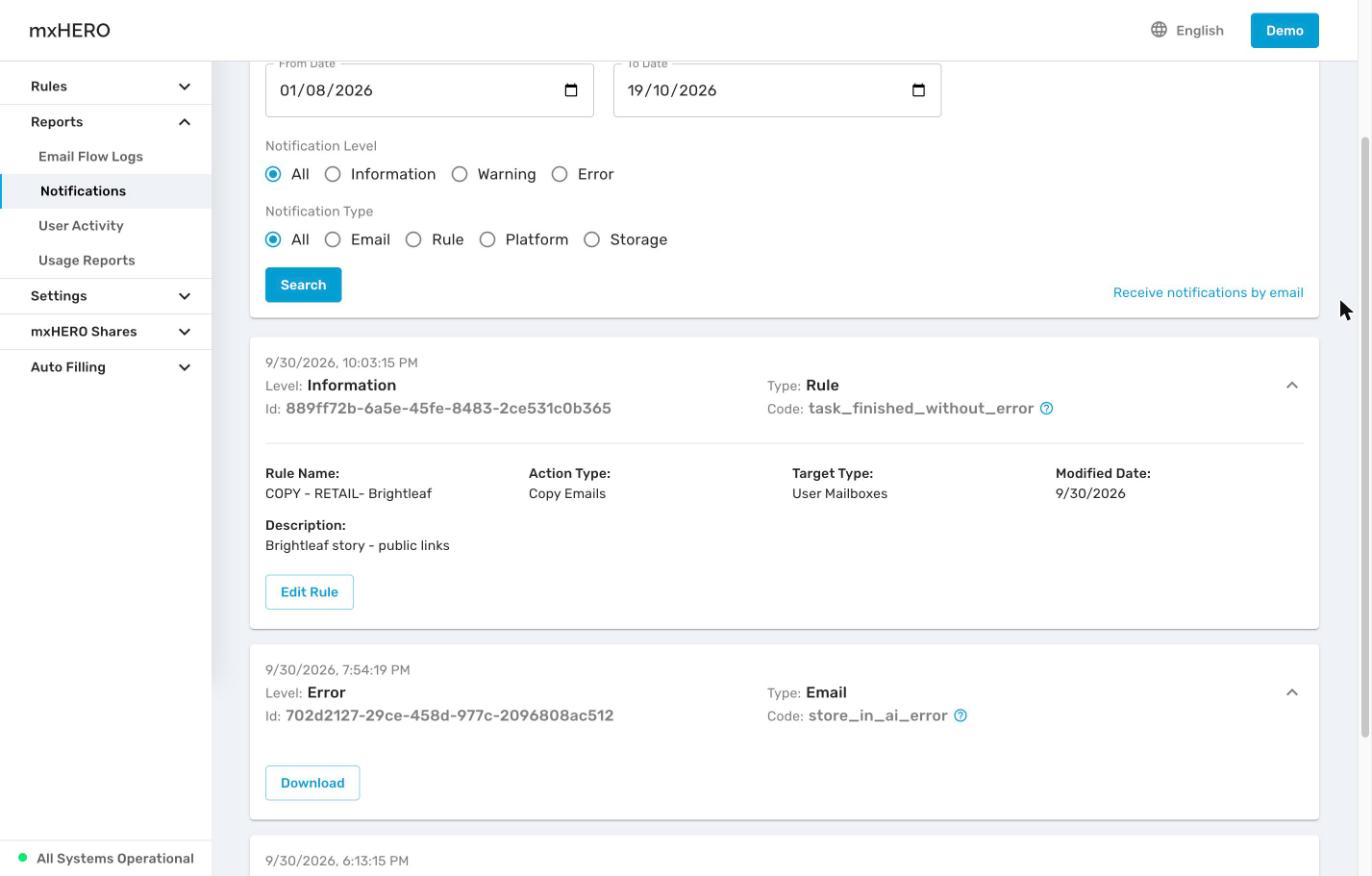Collapse the store_in_ai_error notification card
Viewport: 1372px width, 876px height.
(1292, 692)
